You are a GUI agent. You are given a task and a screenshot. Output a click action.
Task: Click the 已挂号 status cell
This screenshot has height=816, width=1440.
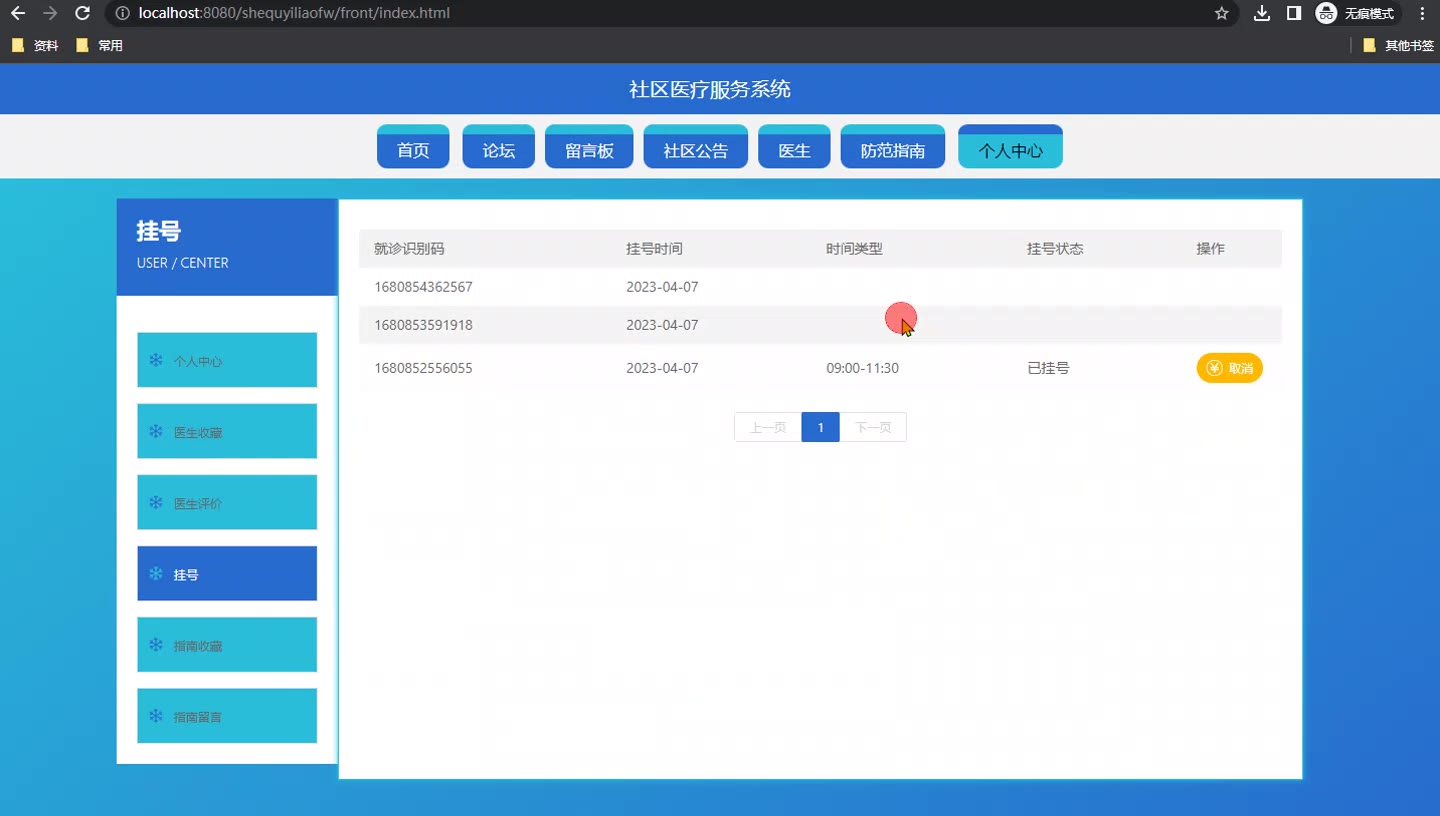pos(1048,368)
